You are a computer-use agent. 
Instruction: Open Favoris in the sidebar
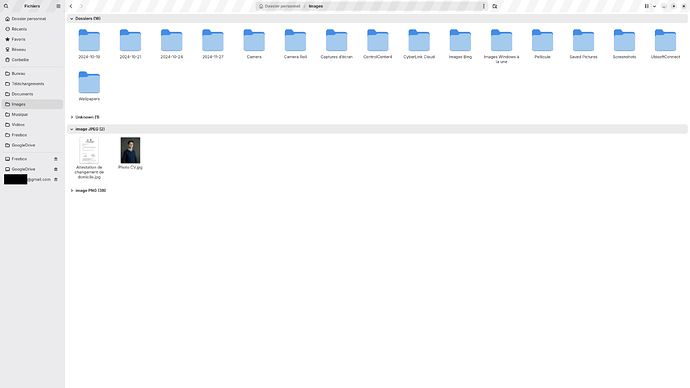[x=33, y=39]
